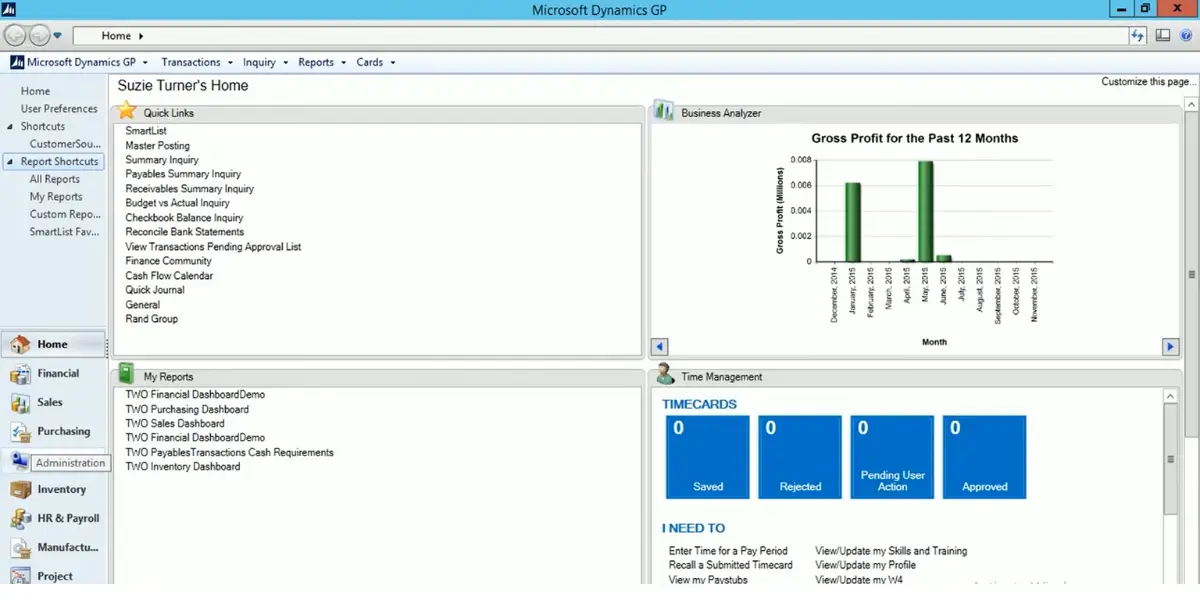Open the Sales module icon
The height and width of the screenshot is (600, 1200).
click(x=20, y=403)
